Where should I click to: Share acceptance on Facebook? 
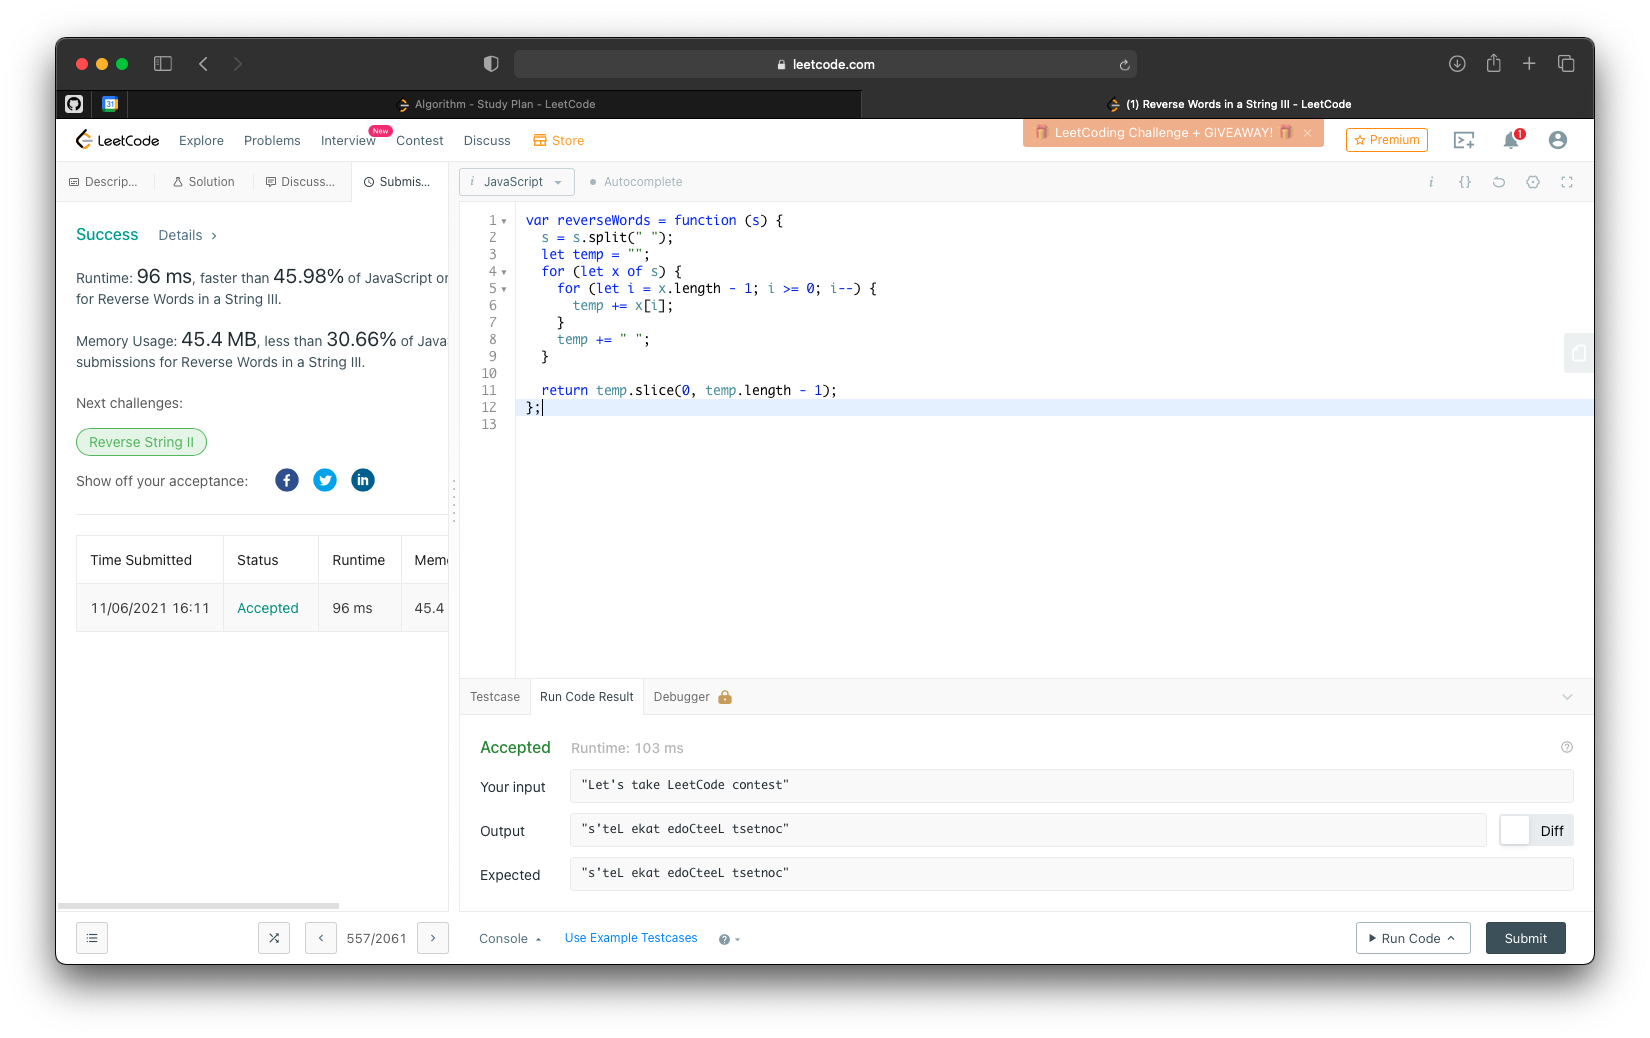click(x=287, y=480)
